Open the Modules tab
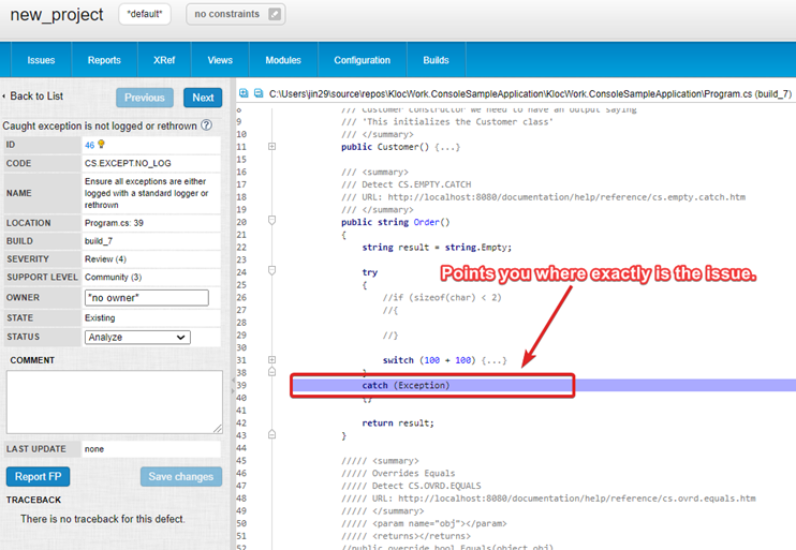 point(283,60)
